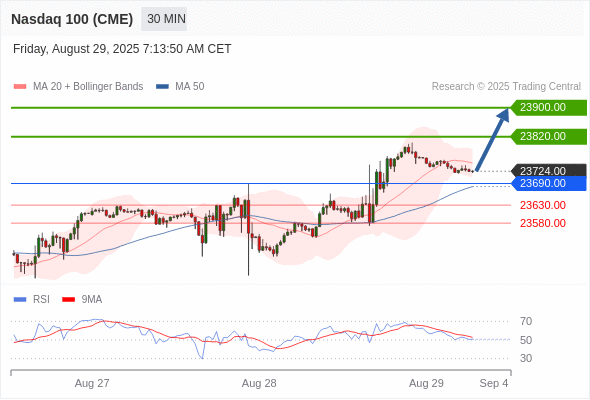Click the red MA 20 Bollinger Bands swatch
Screen dimensions: 590x400
(20, 87)
